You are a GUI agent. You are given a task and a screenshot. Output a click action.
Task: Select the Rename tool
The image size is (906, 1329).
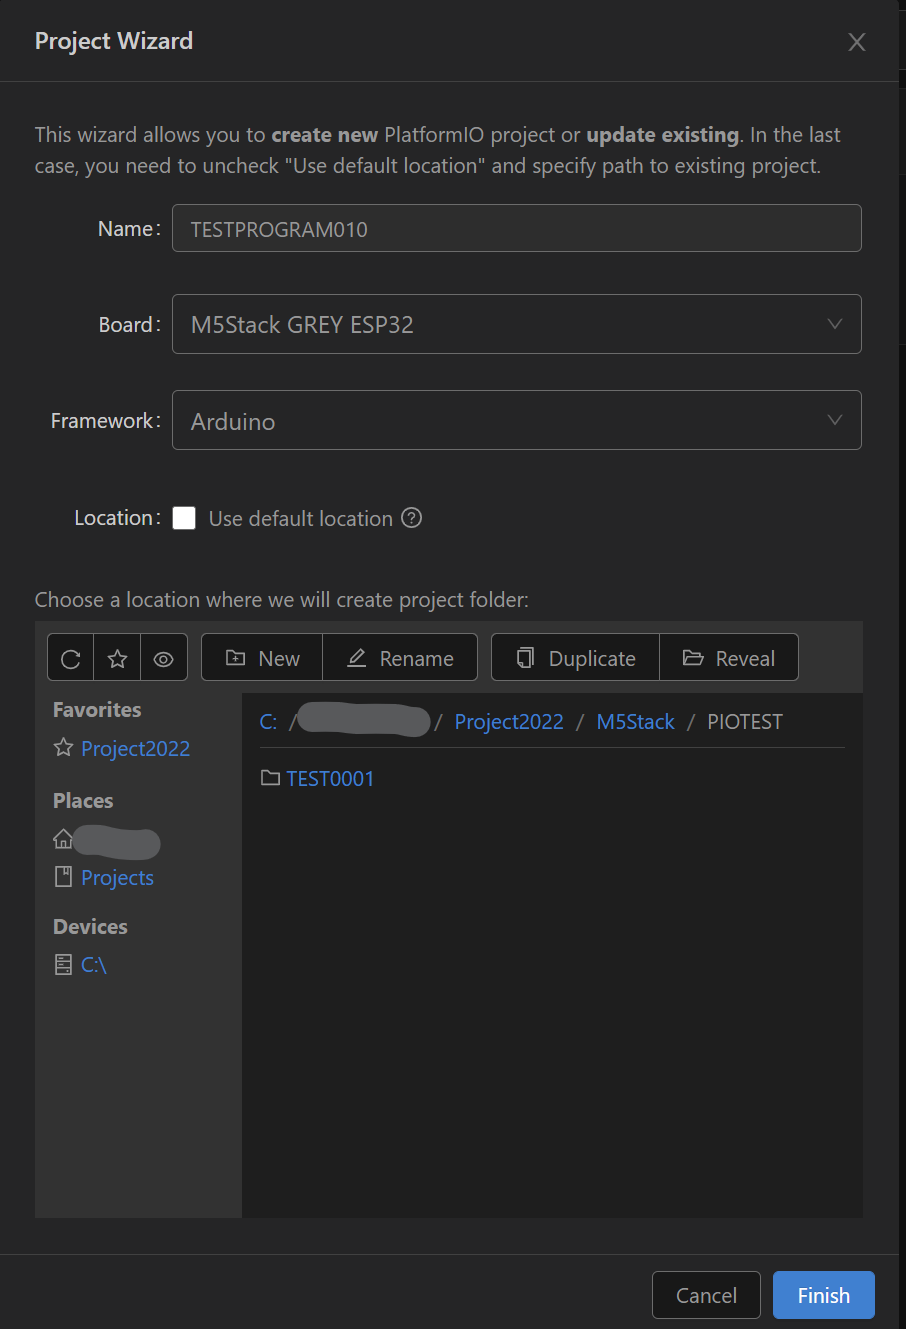[x=400, y=657]
